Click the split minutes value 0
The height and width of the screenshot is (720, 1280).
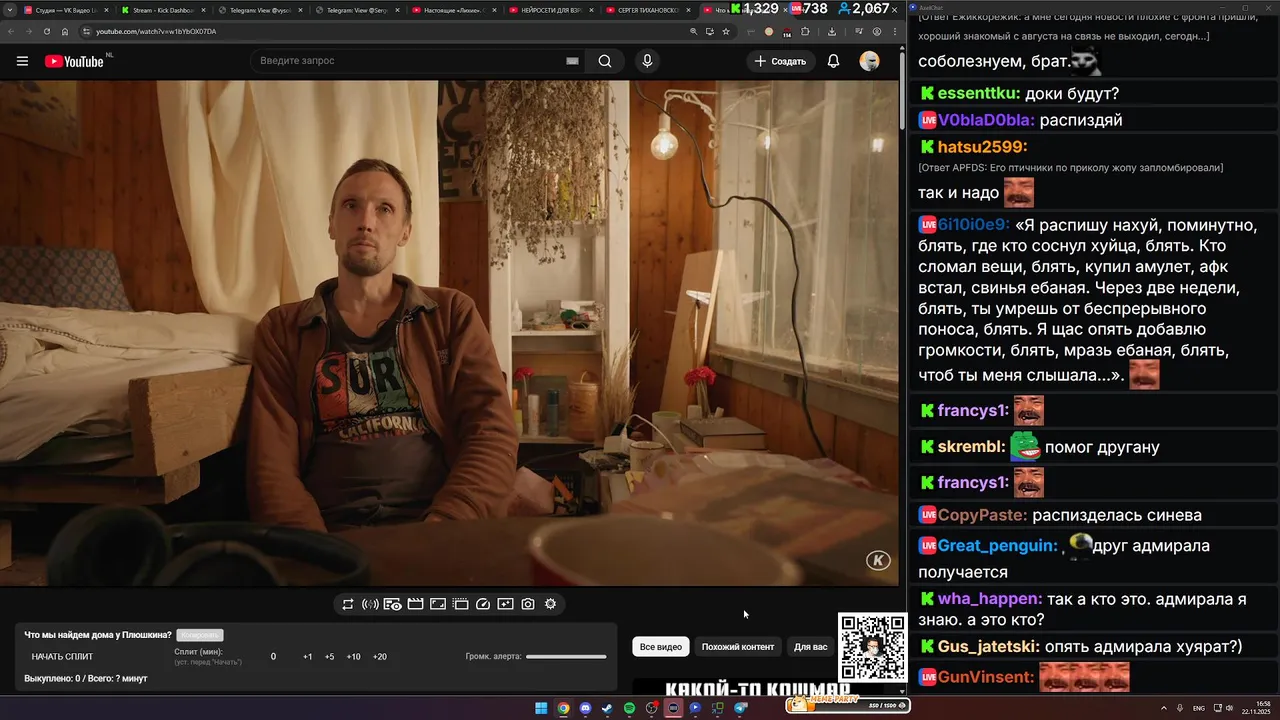[273, 657]
